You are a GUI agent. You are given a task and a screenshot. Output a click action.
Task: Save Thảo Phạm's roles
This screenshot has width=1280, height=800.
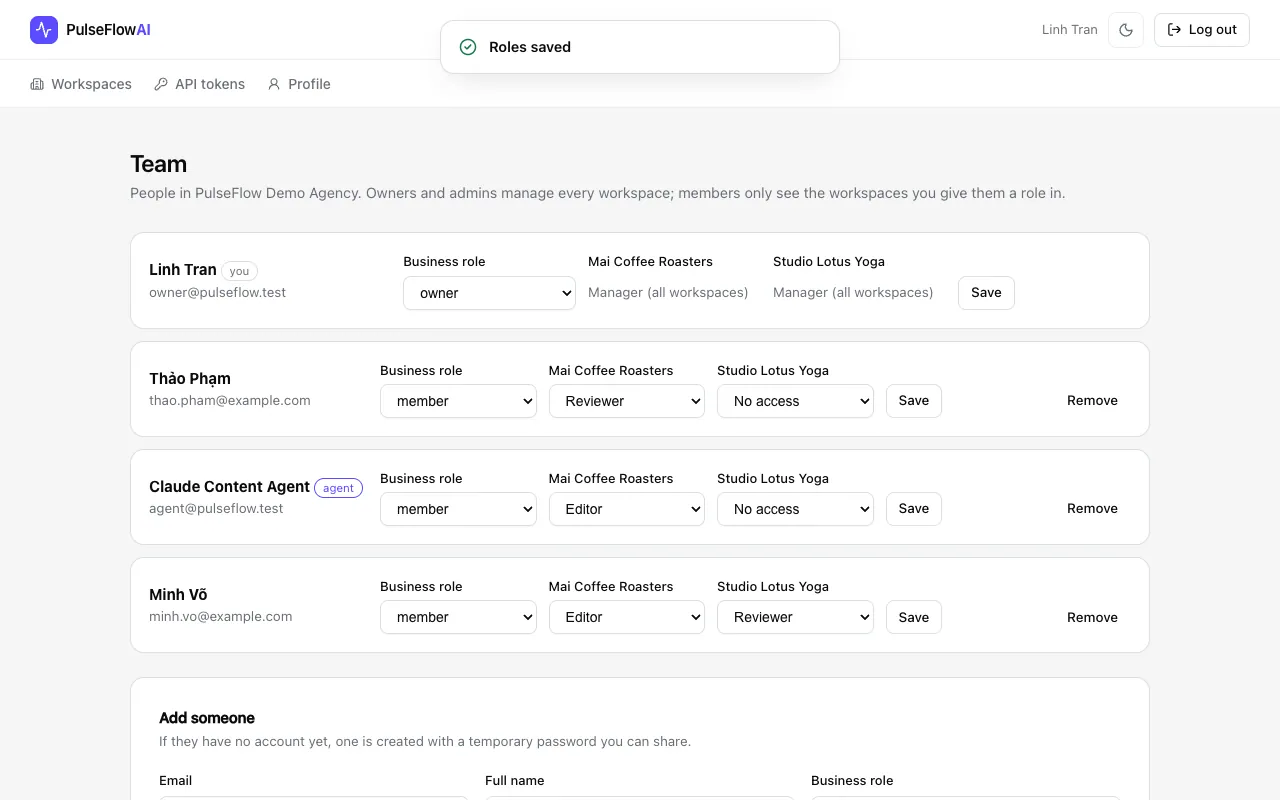[x=914, y=401]
